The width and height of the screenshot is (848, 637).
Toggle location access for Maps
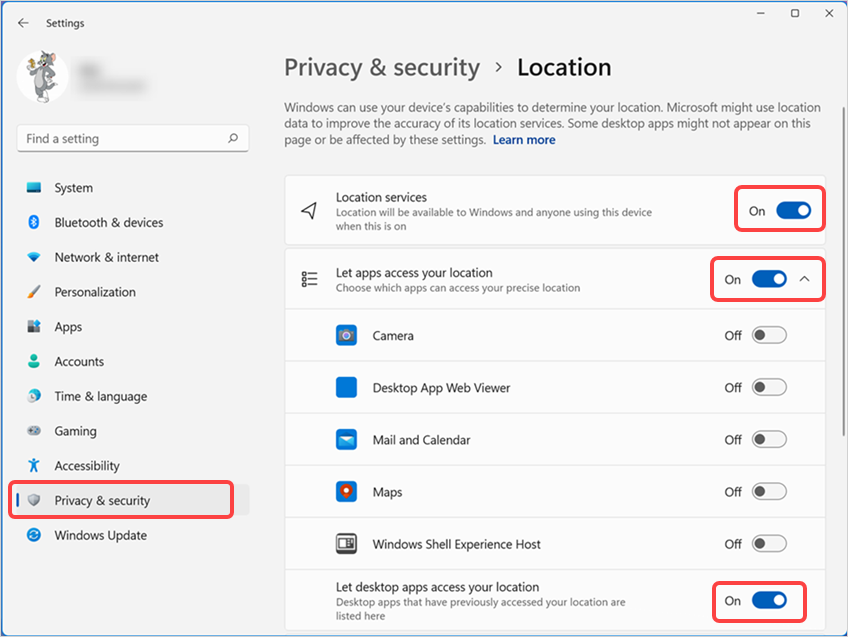769,492
